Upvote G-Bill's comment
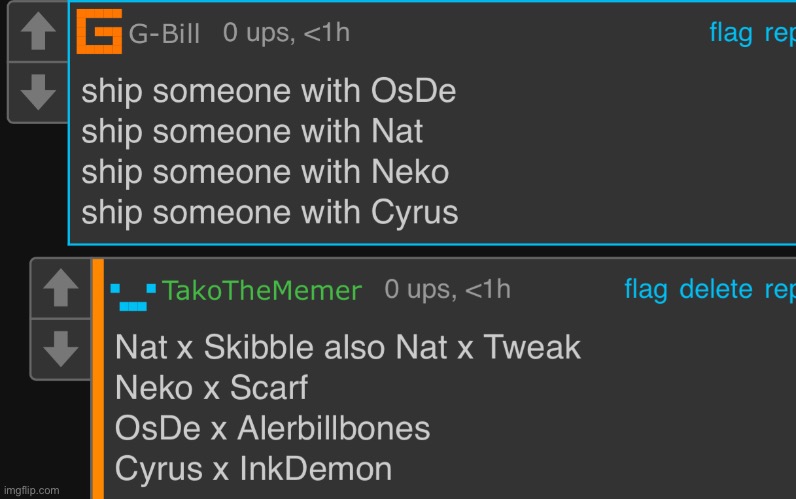This screenshot has height=499, width=796. pyautogui.click(x=38, y=31)
